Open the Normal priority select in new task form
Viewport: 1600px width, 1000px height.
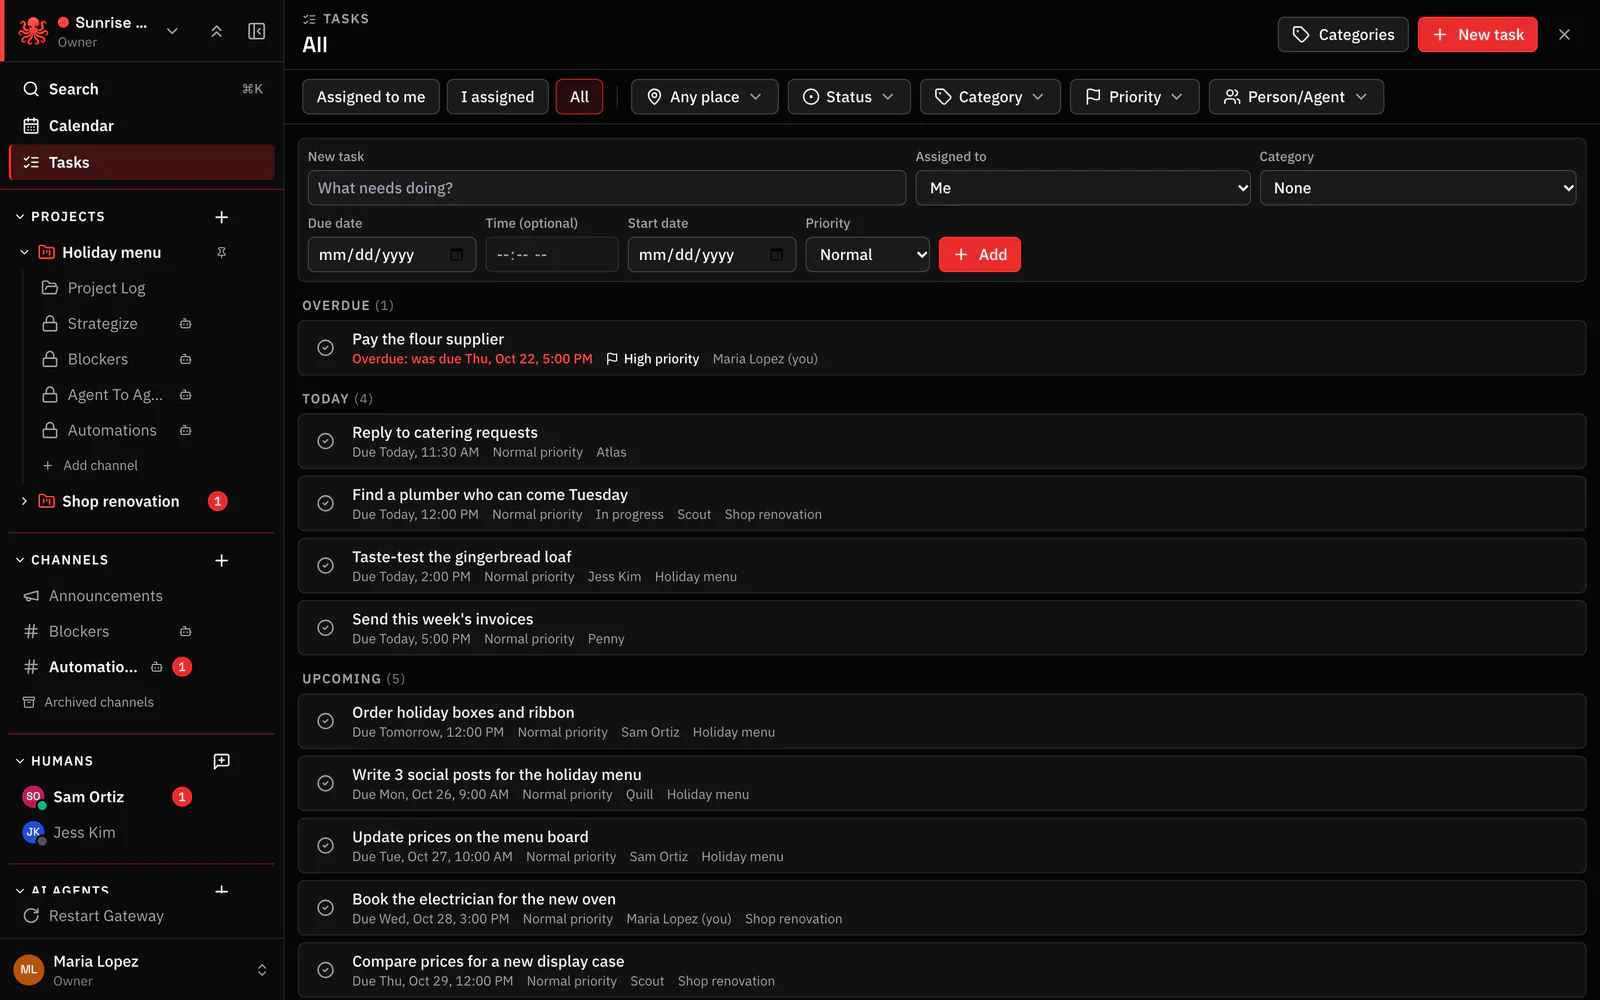coord(867,254)
